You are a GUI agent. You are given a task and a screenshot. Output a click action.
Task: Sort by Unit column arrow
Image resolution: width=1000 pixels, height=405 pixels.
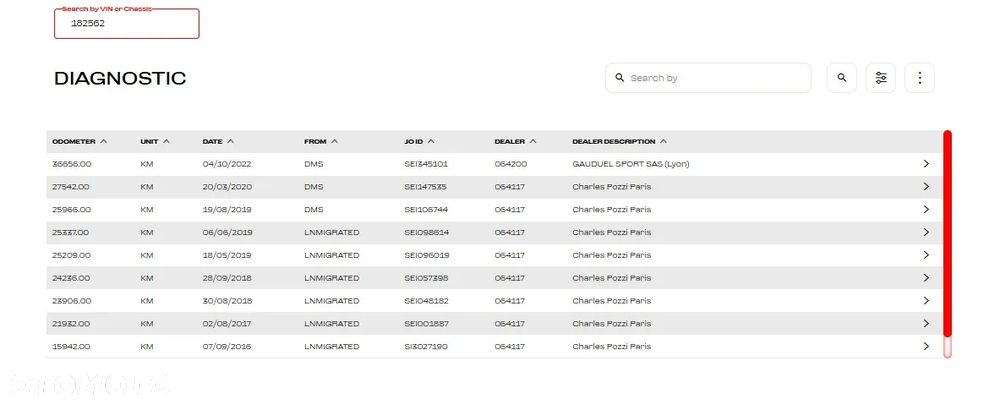pyautogui.click(x=166, y=141)
